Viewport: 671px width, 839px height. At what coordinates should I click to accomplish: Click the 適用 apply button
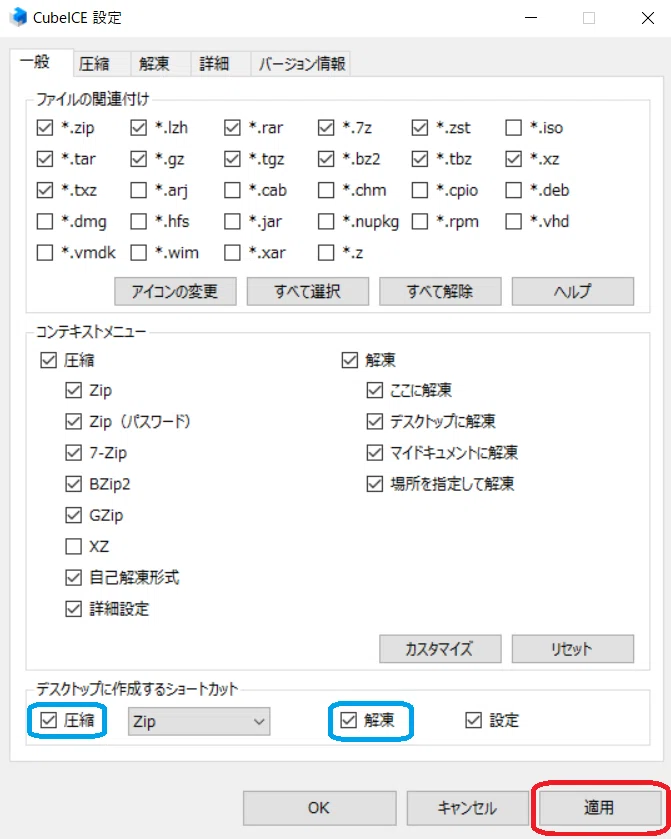(600, 807)
